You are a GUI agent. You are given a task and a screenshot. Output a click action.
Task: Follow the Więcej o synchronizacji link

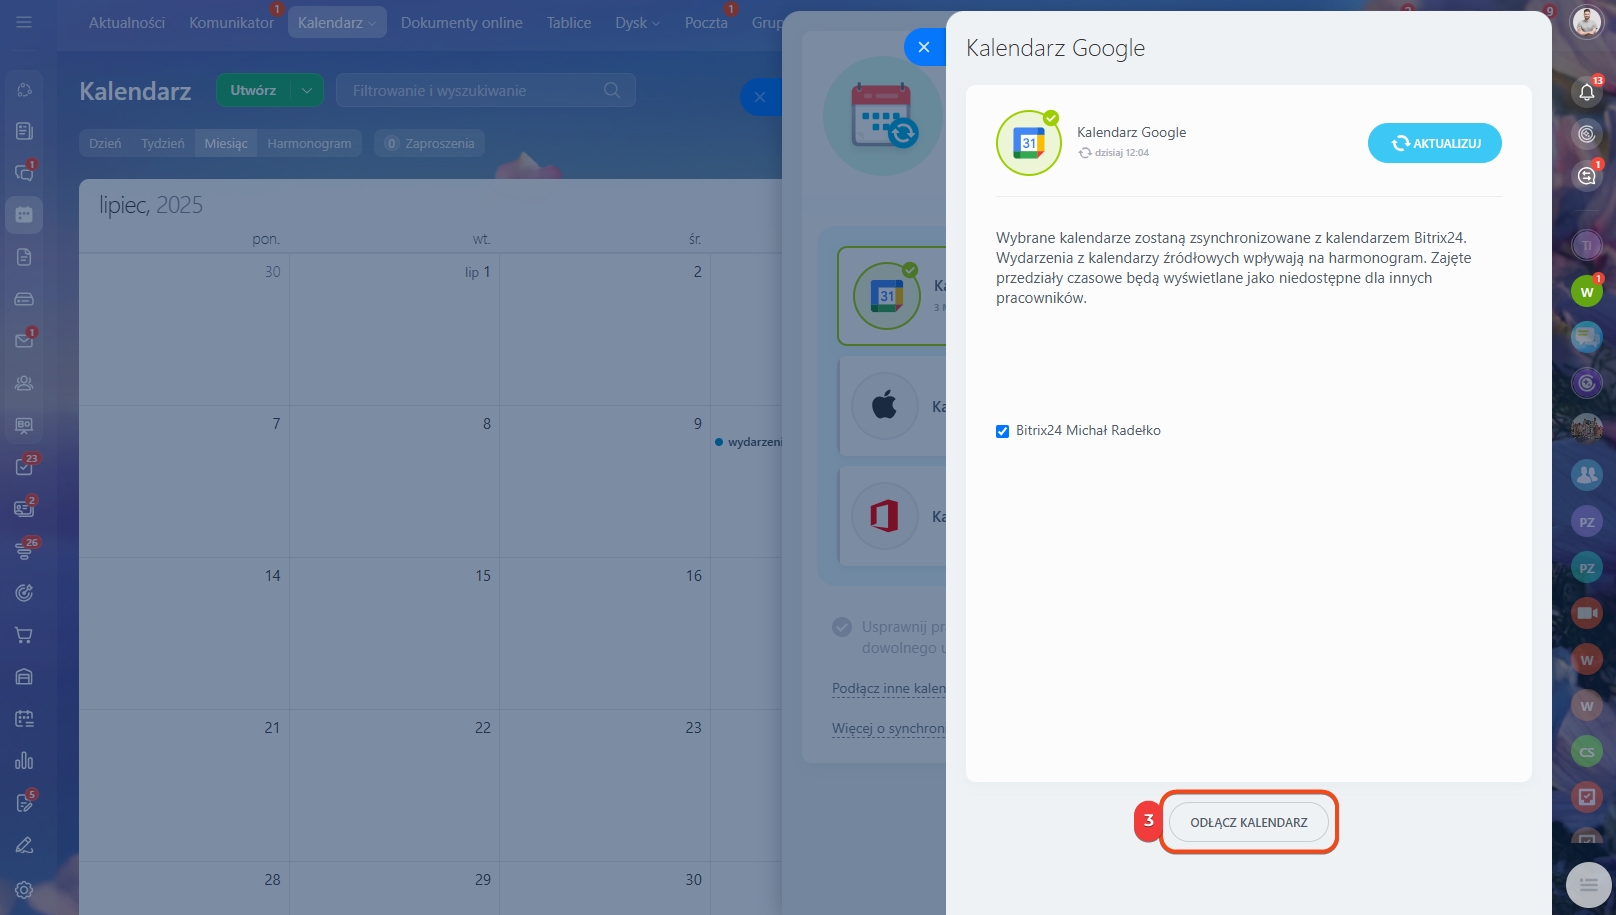coord(889,728)
